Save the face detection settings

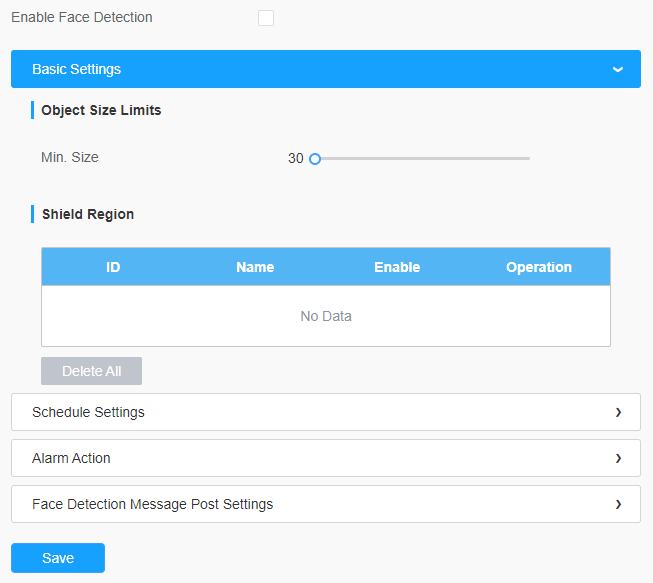tap(58, 558)
